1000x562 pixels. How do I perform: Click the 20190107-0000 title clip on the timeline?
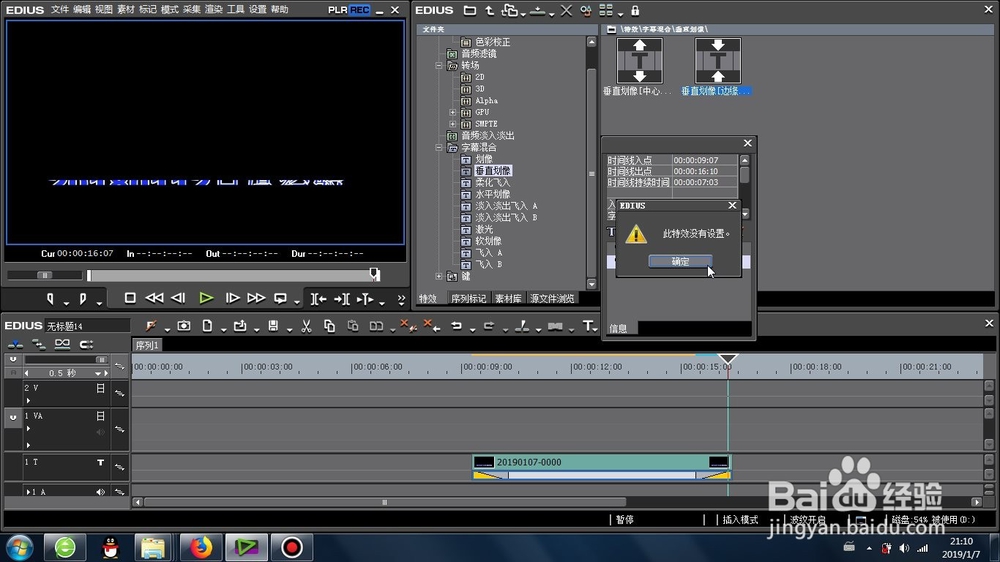pyautogui.click(x=601, y=462)
